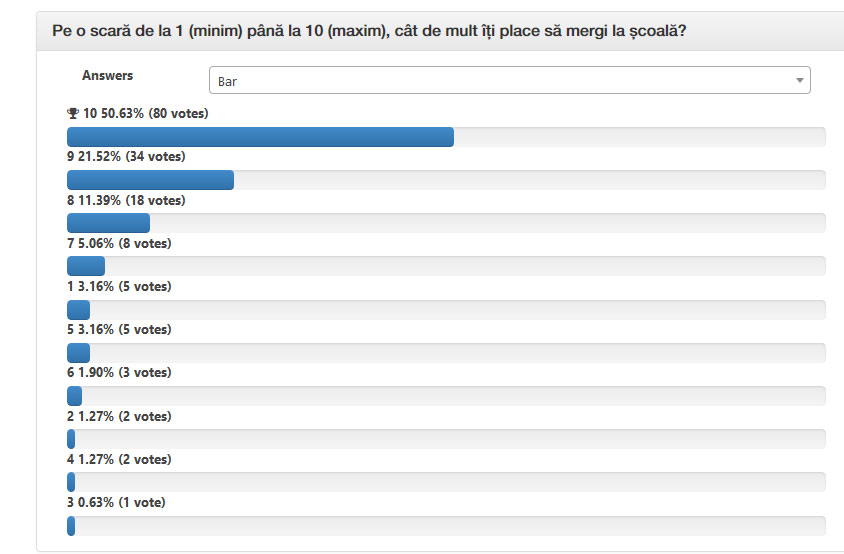Click the "6 1.90% (3 votes)" label

click(119, 372)
